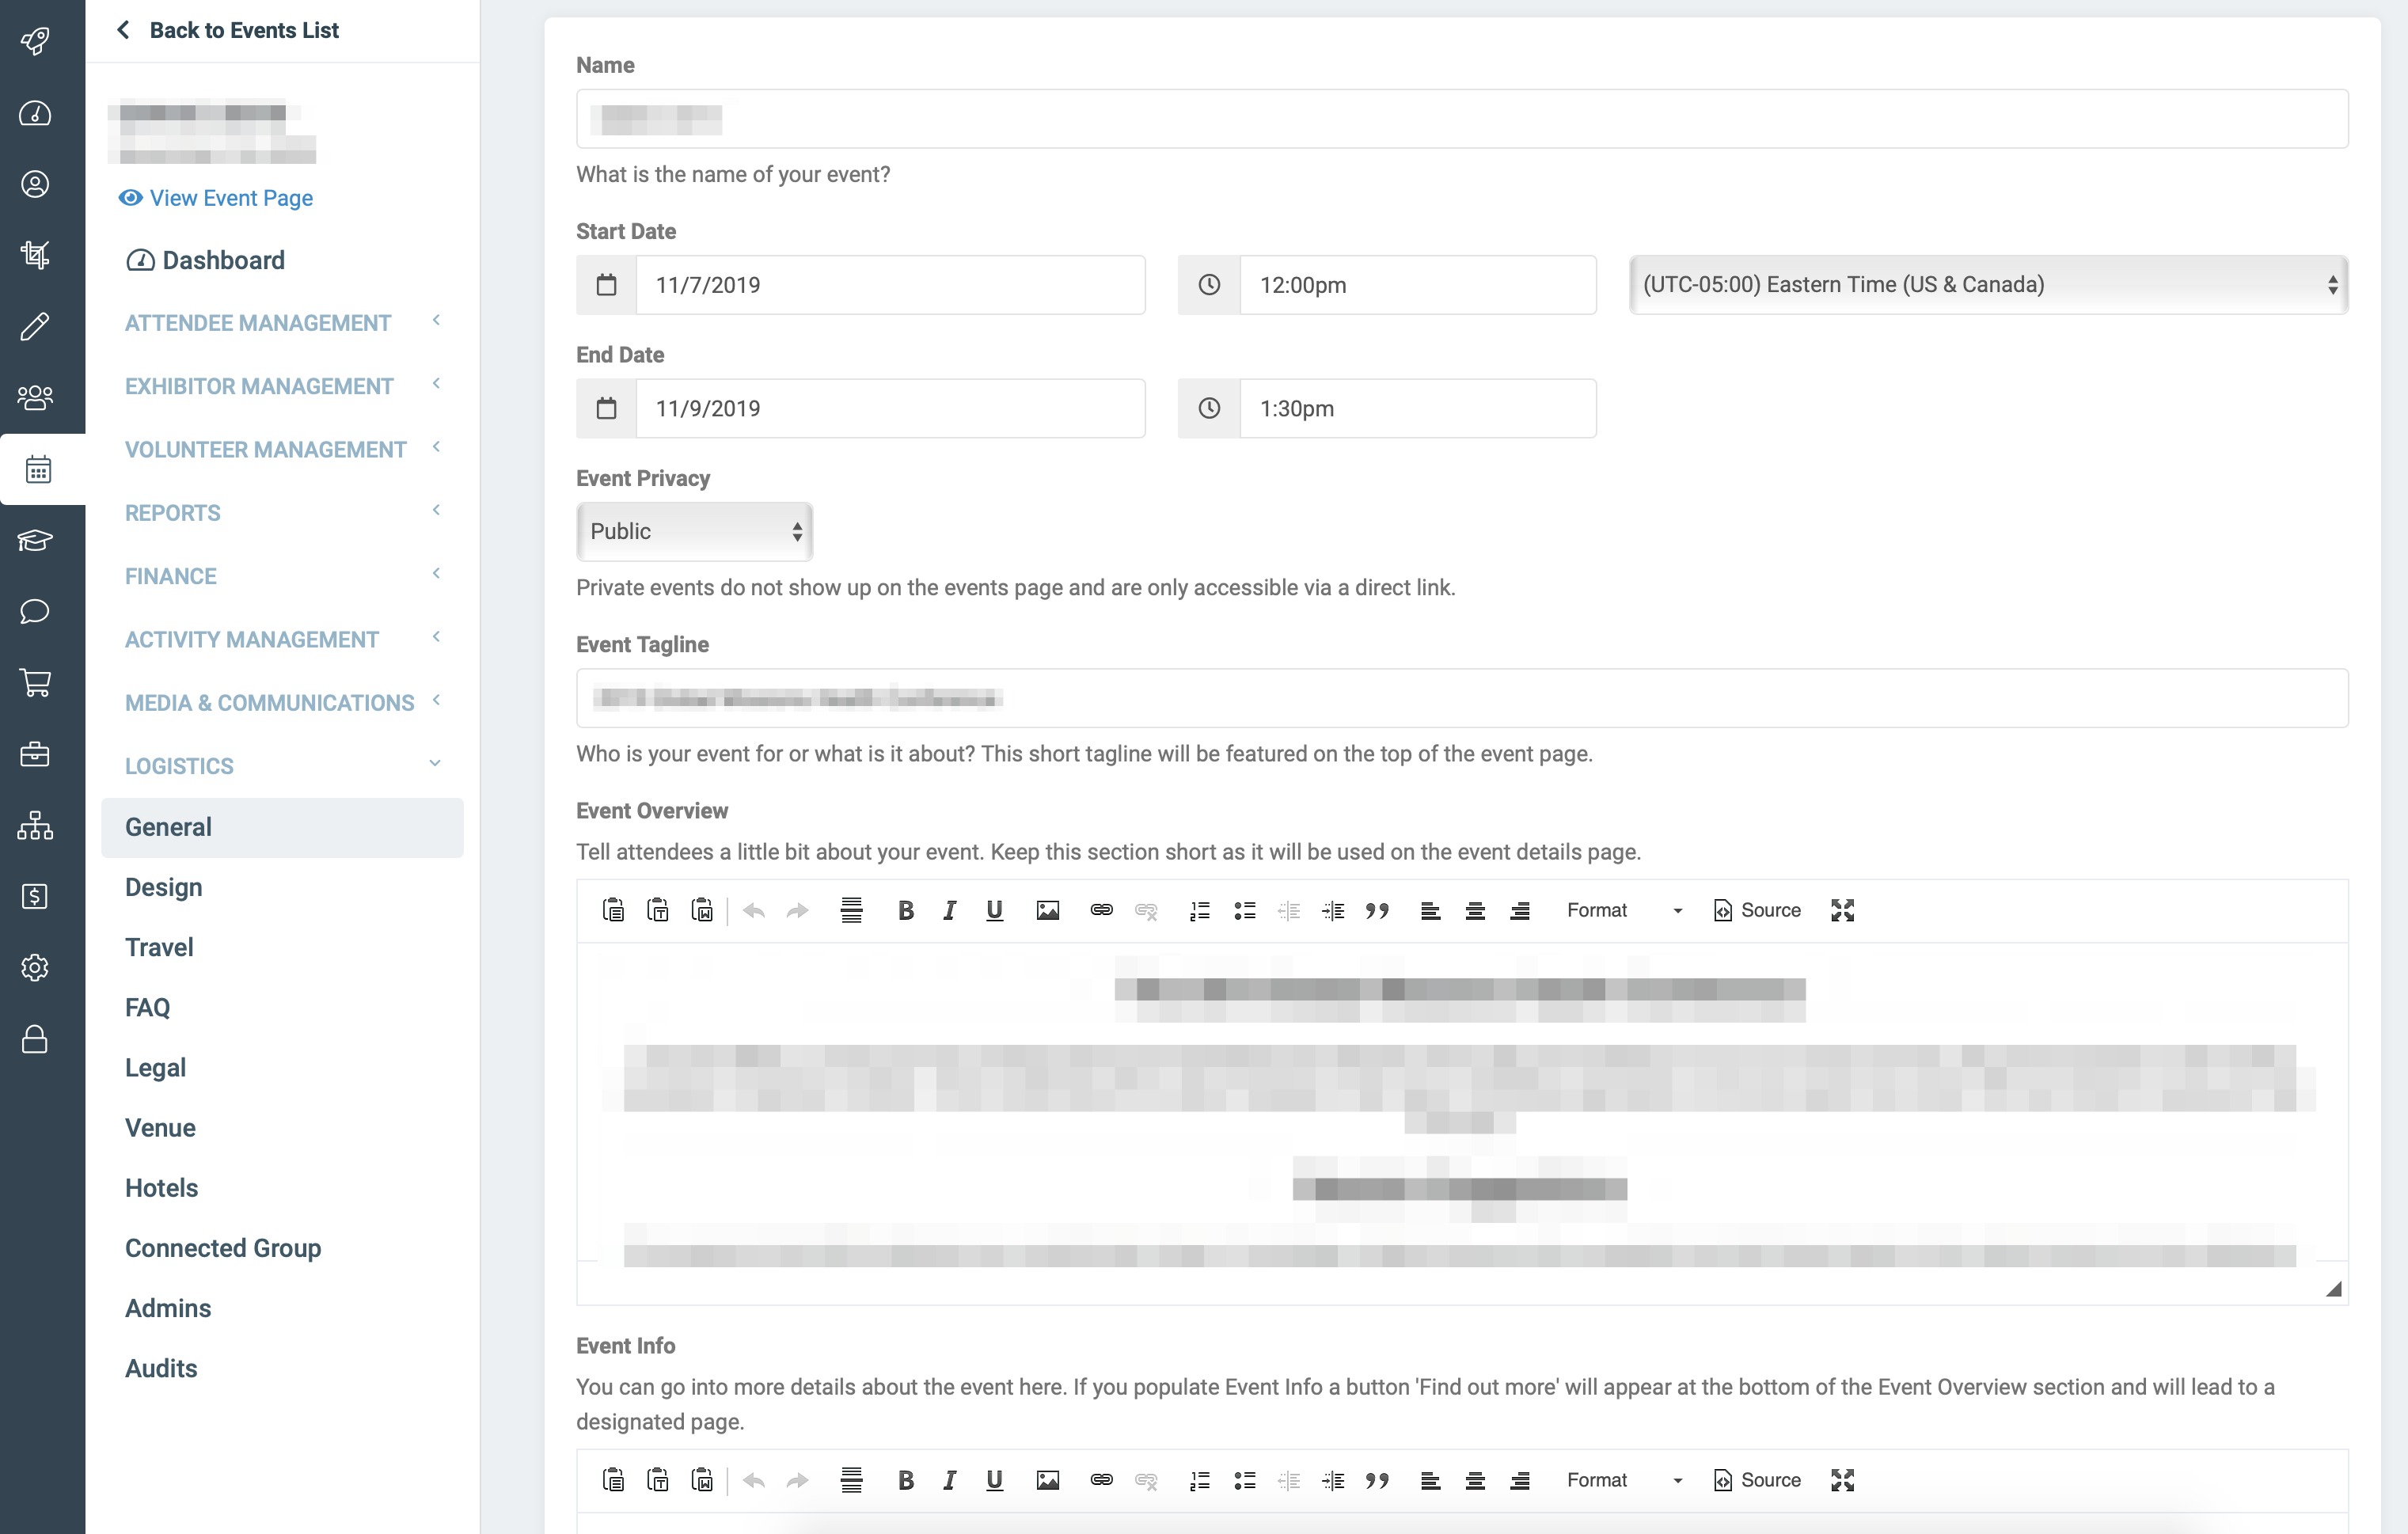Click the View Event Page link
The width and height of the screenshot is (2408, 1534).
(x=230, y=198)
